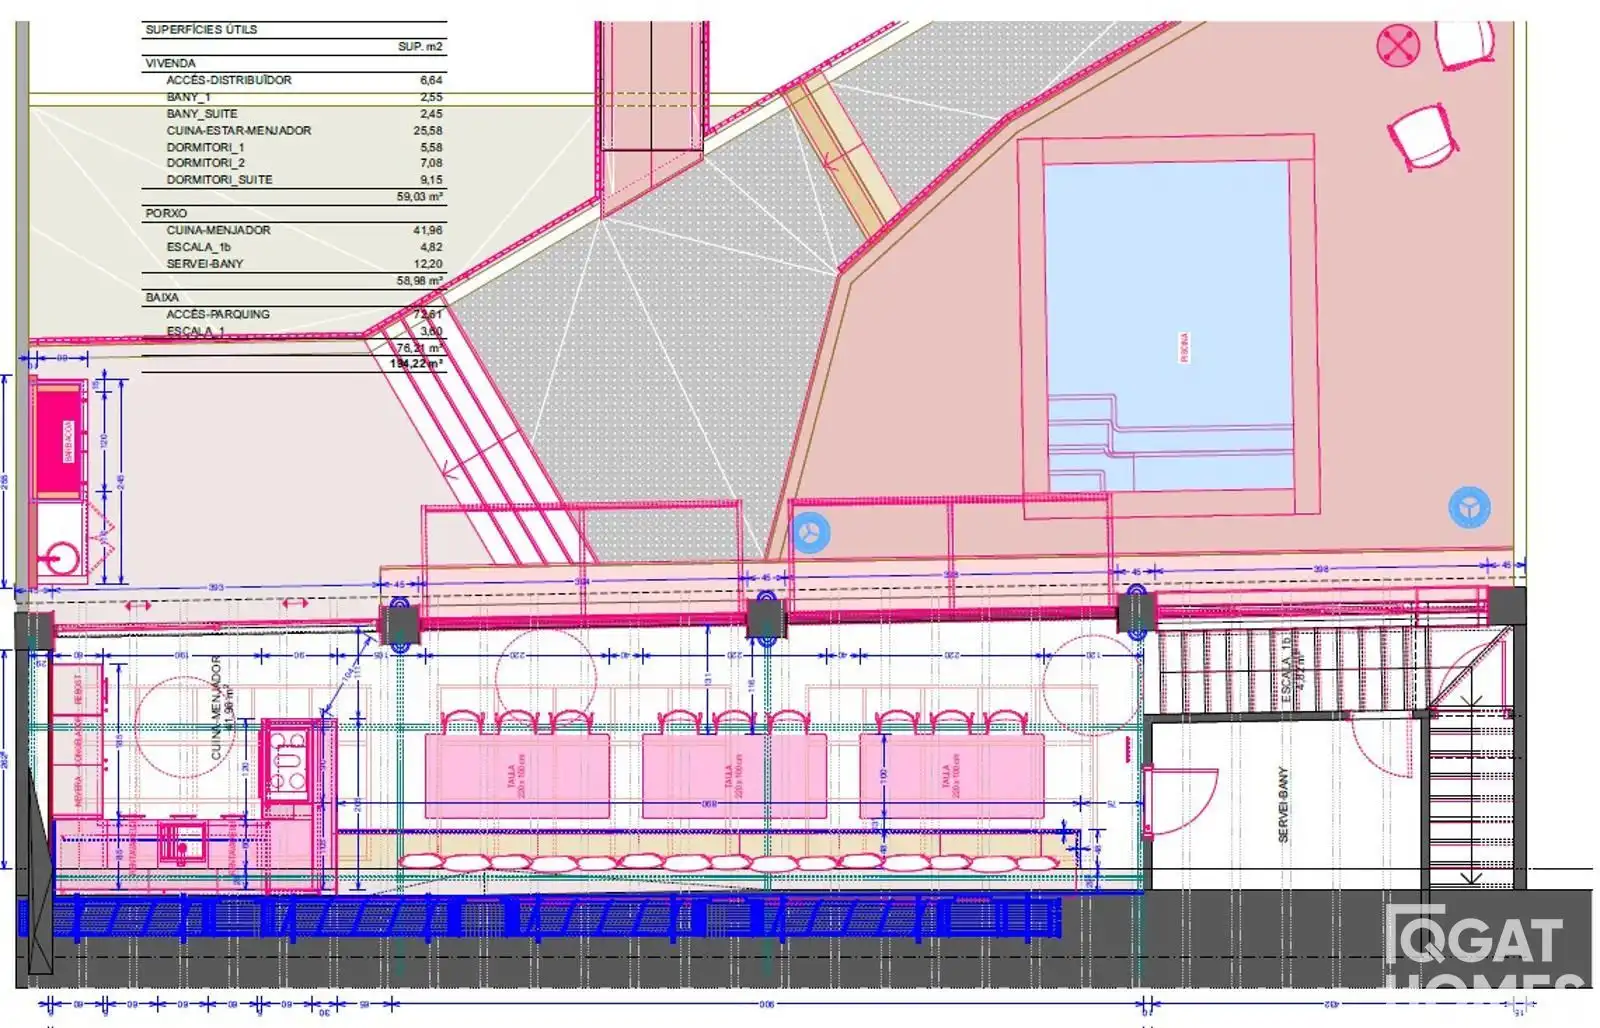1600x1028 pixels.
Task: Select the 'BANY_SUITE' row label
Action: pyautogui.click(x=202, y=114)
